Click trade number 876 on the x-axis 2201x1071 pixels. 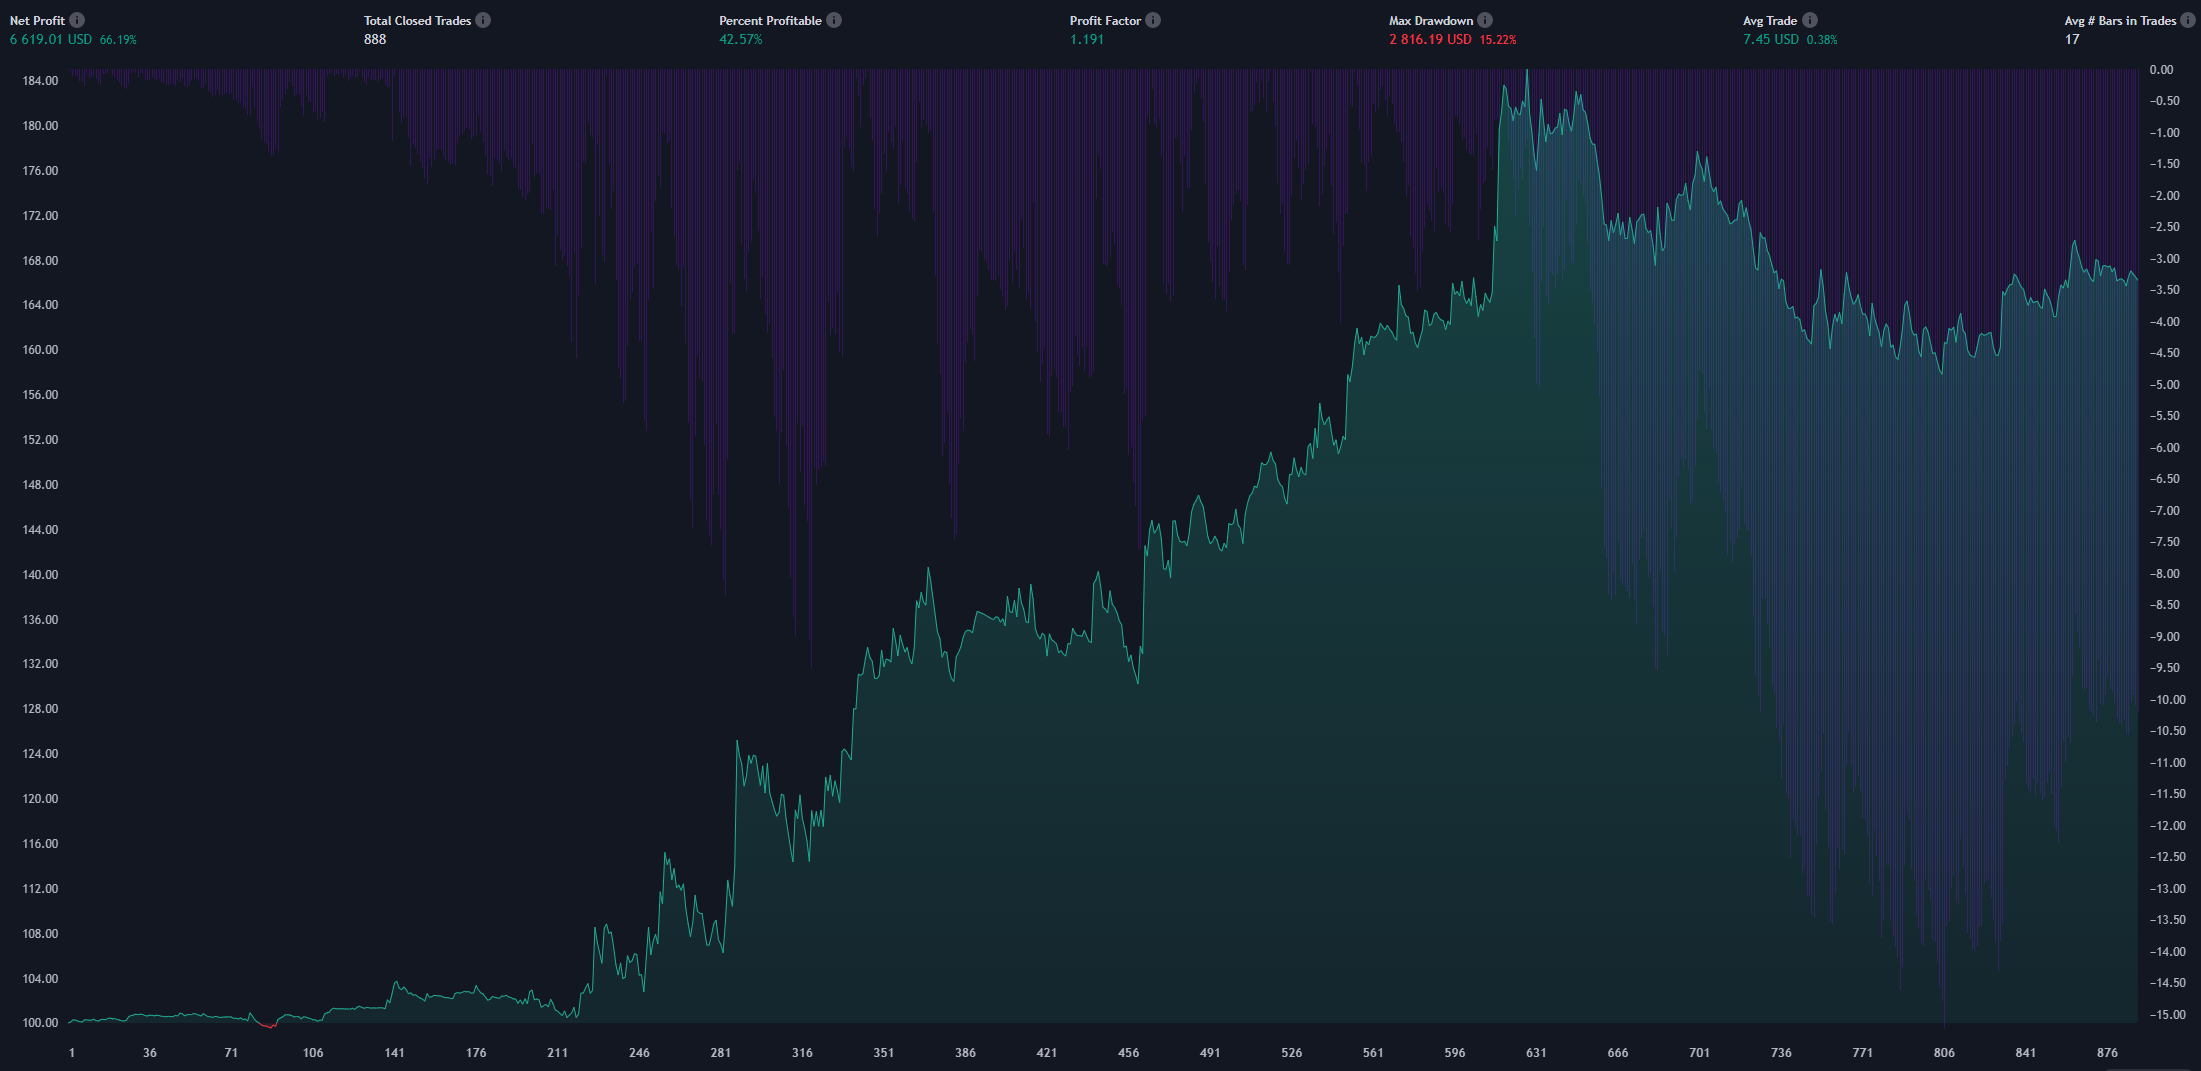(x=2107, y=1053)
